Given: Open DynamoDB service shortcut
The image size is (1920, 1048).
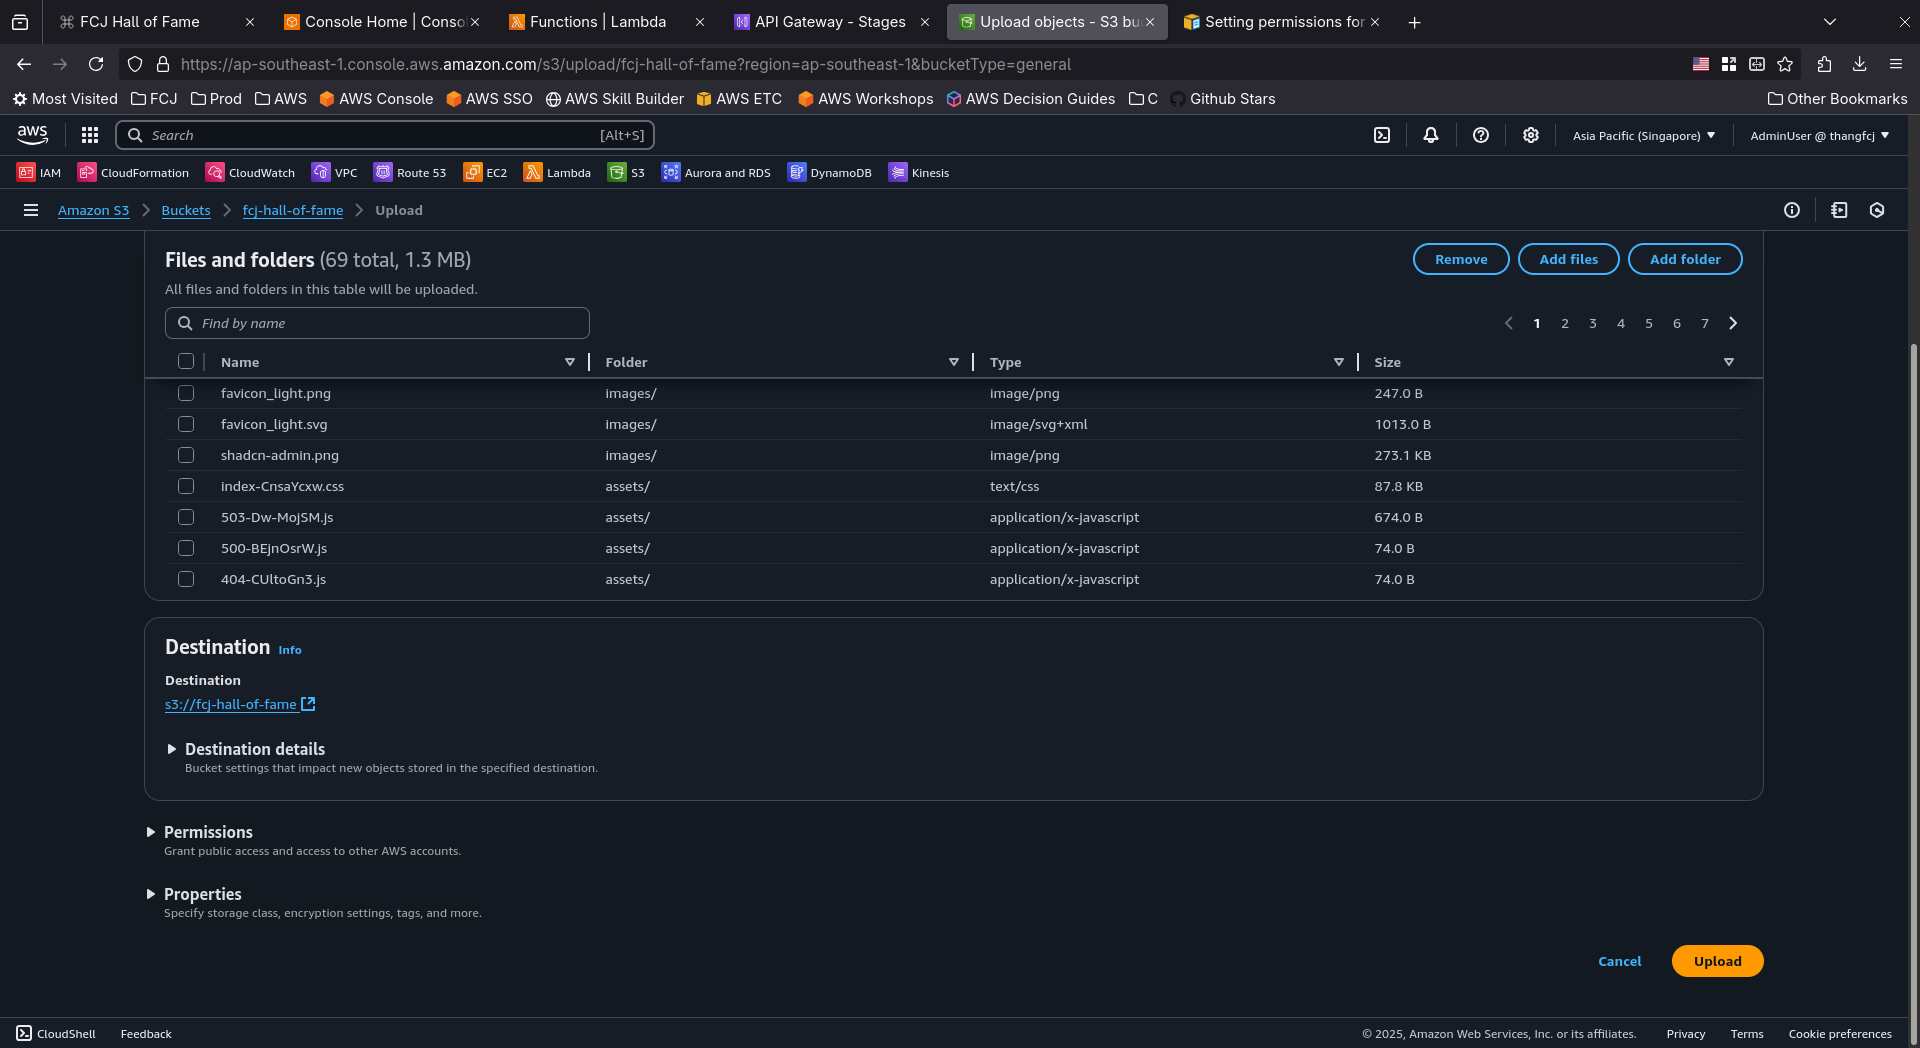Looking at the screenshot, I should tap(829, 172).
